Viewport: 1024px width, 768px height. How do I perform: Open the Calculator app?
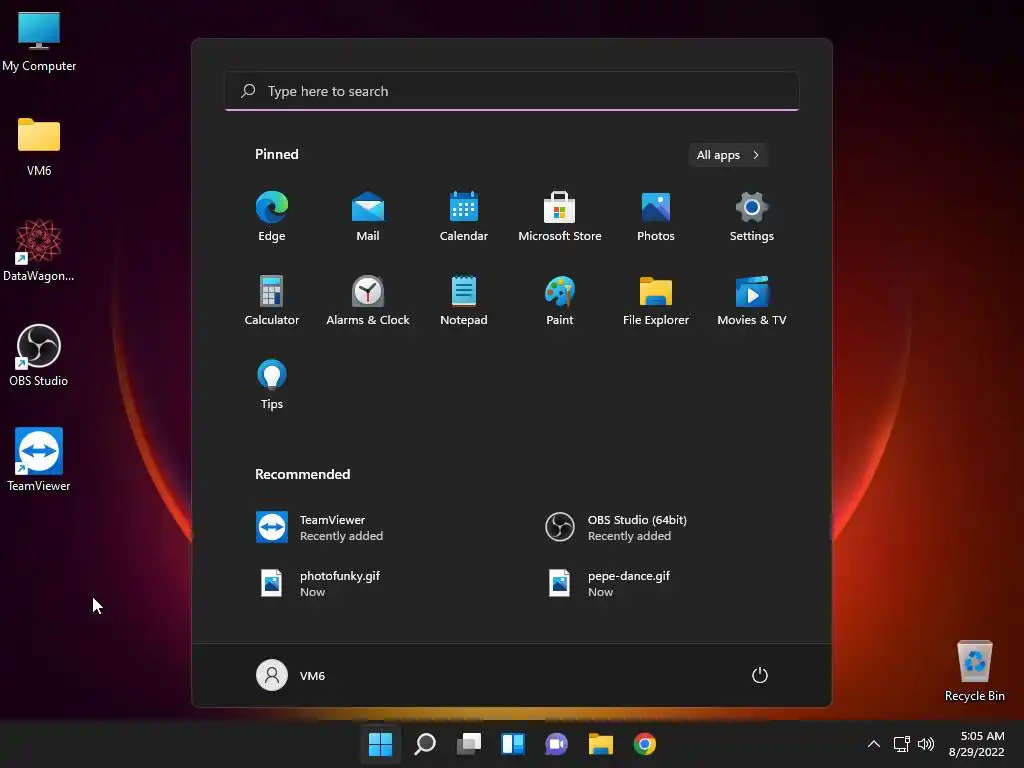[x=272, y=300]
